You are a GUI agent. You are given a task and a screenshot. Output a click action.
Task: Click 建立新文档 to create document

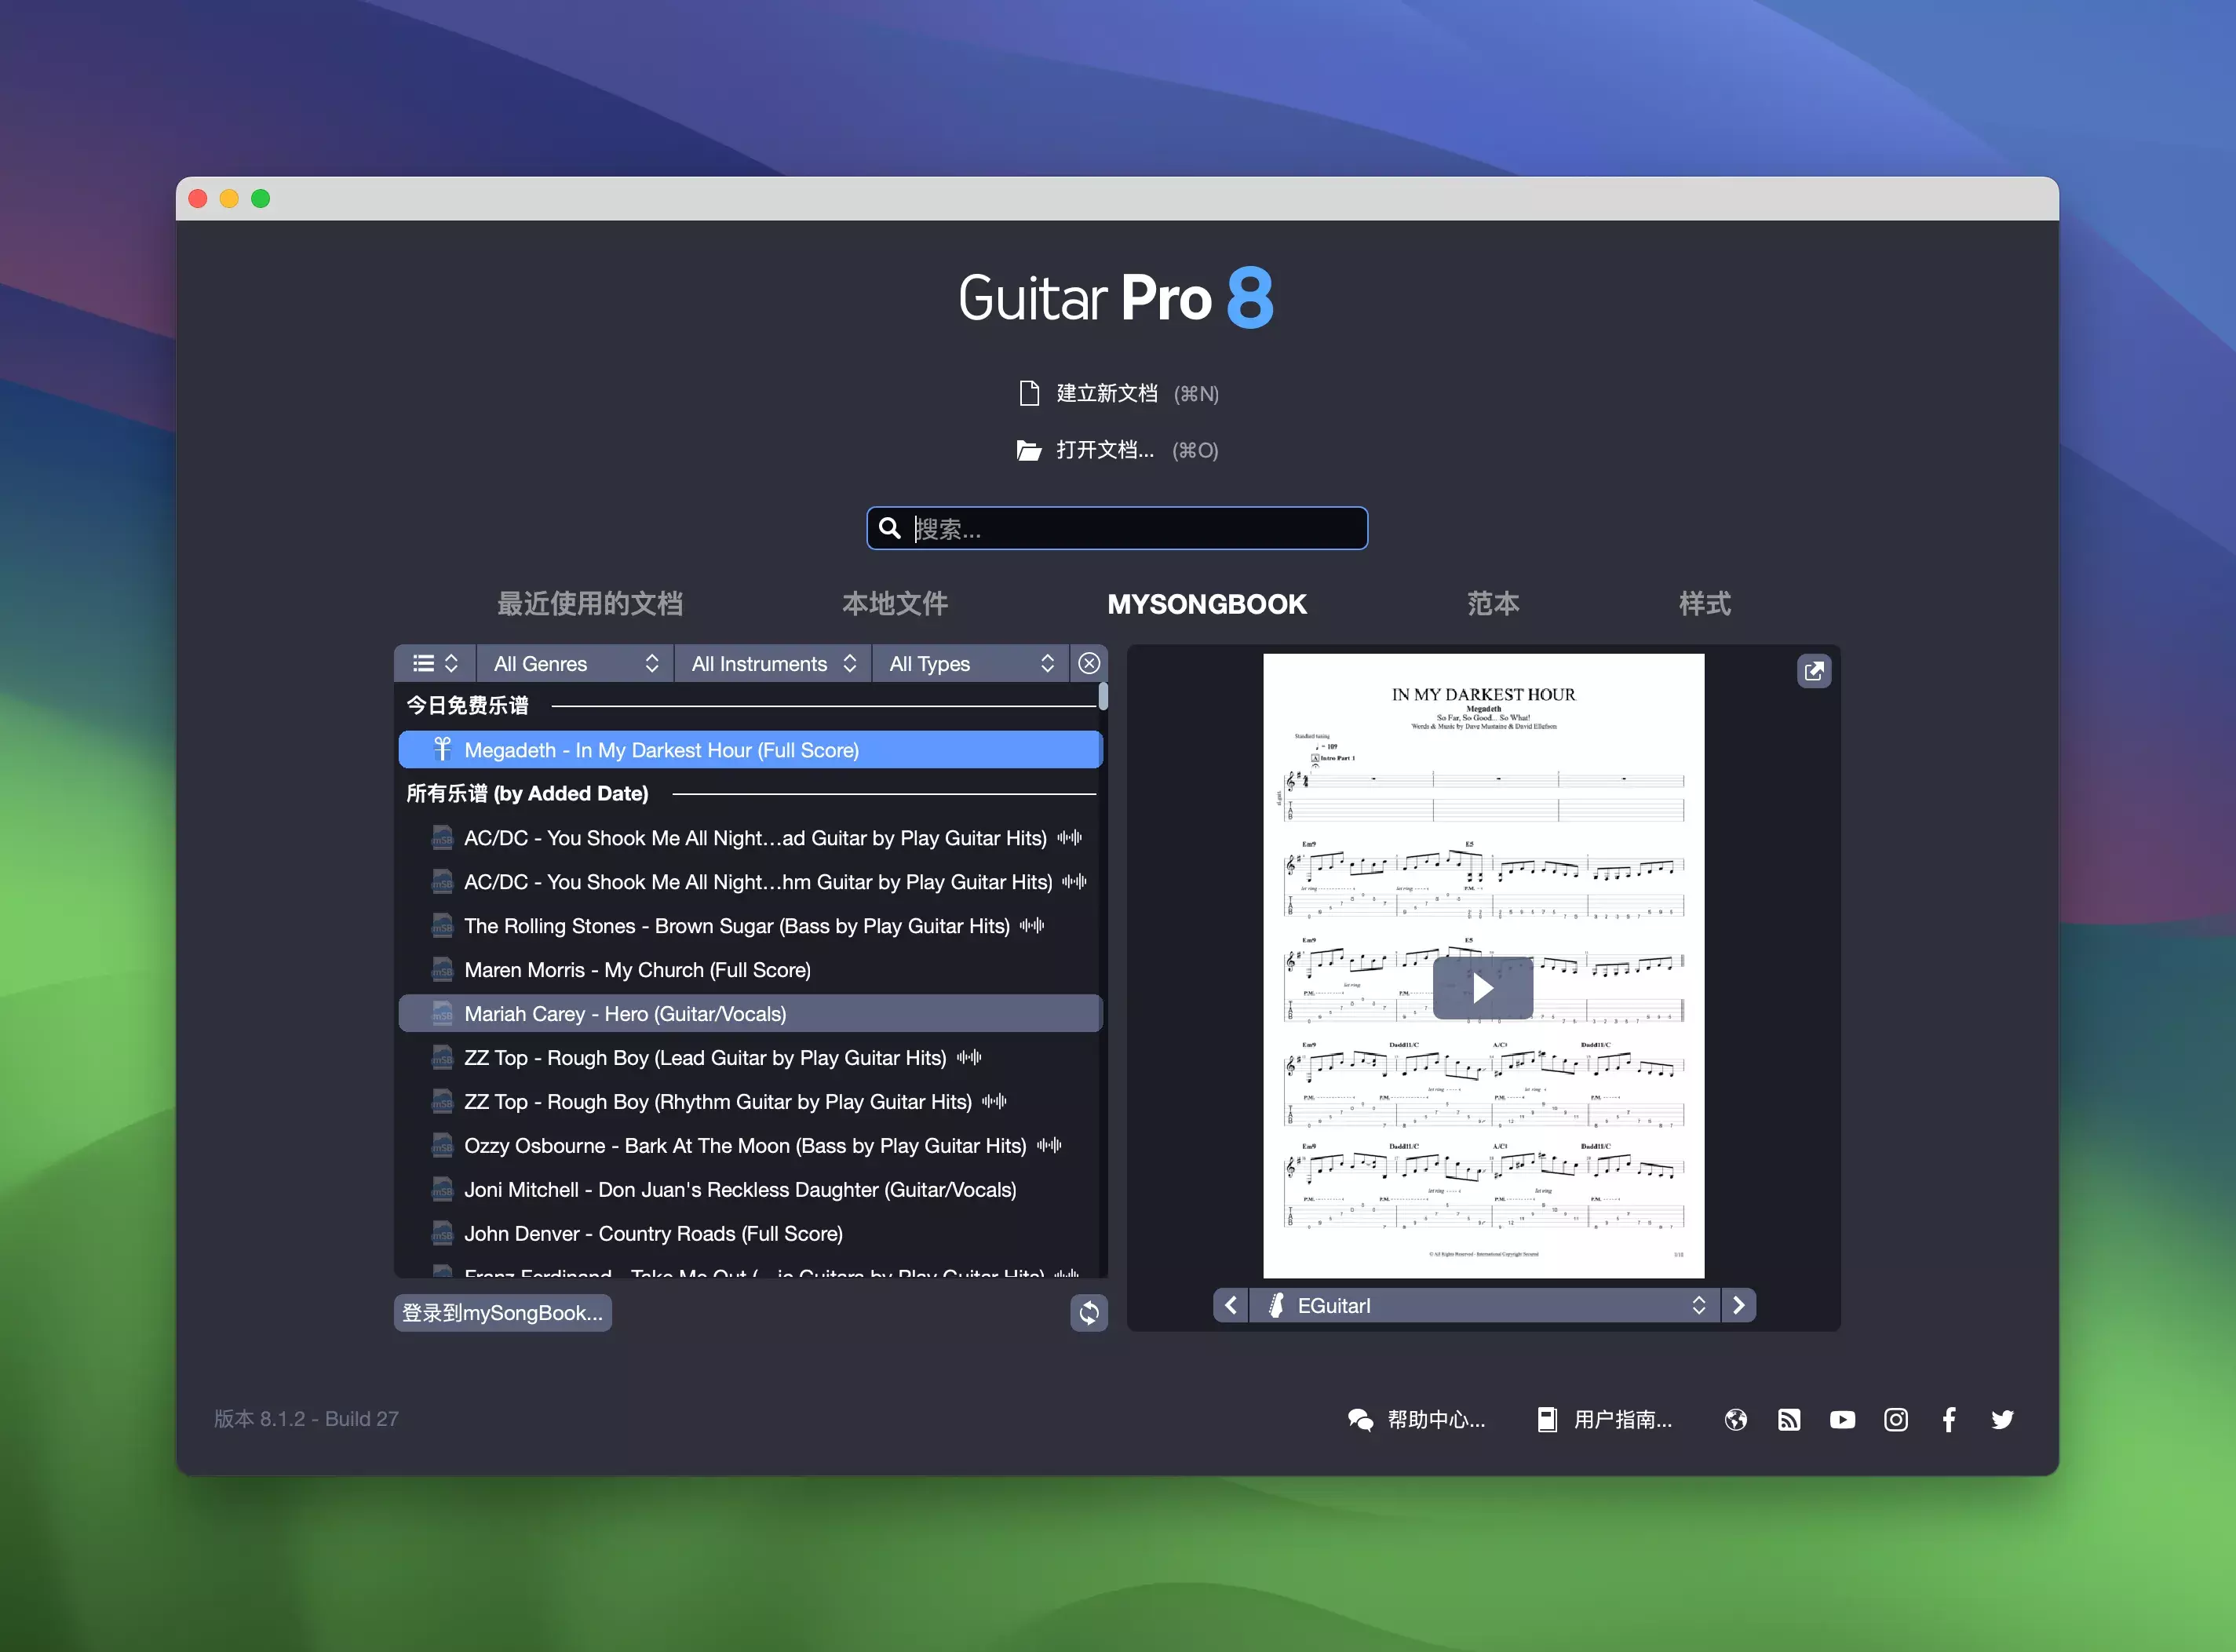coord(1106,393)
